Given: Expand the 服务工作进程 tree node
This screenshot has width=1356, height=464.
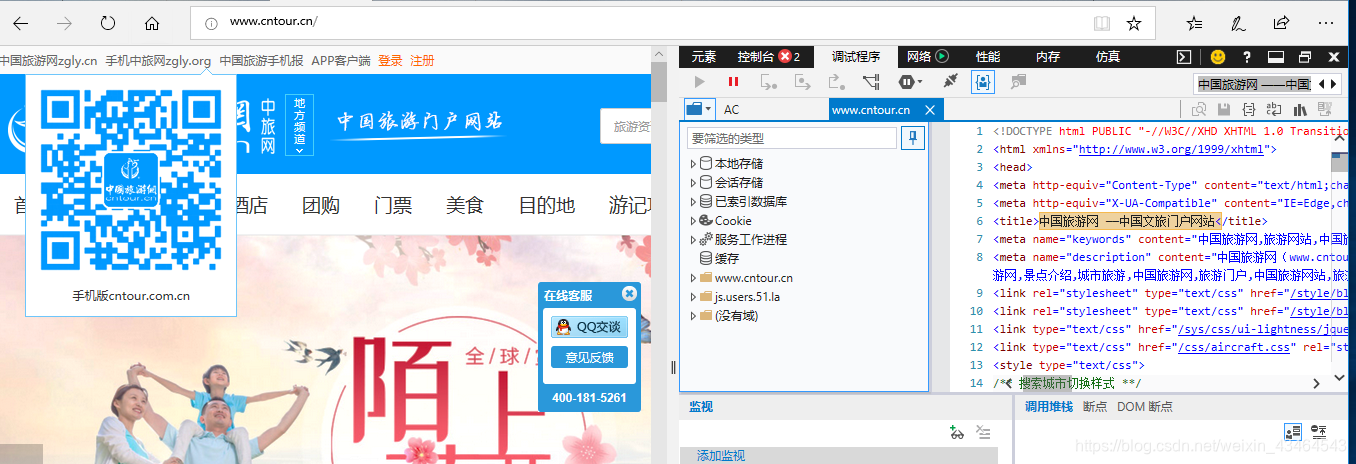Looking at the screenshot, I should coord(693,240).
